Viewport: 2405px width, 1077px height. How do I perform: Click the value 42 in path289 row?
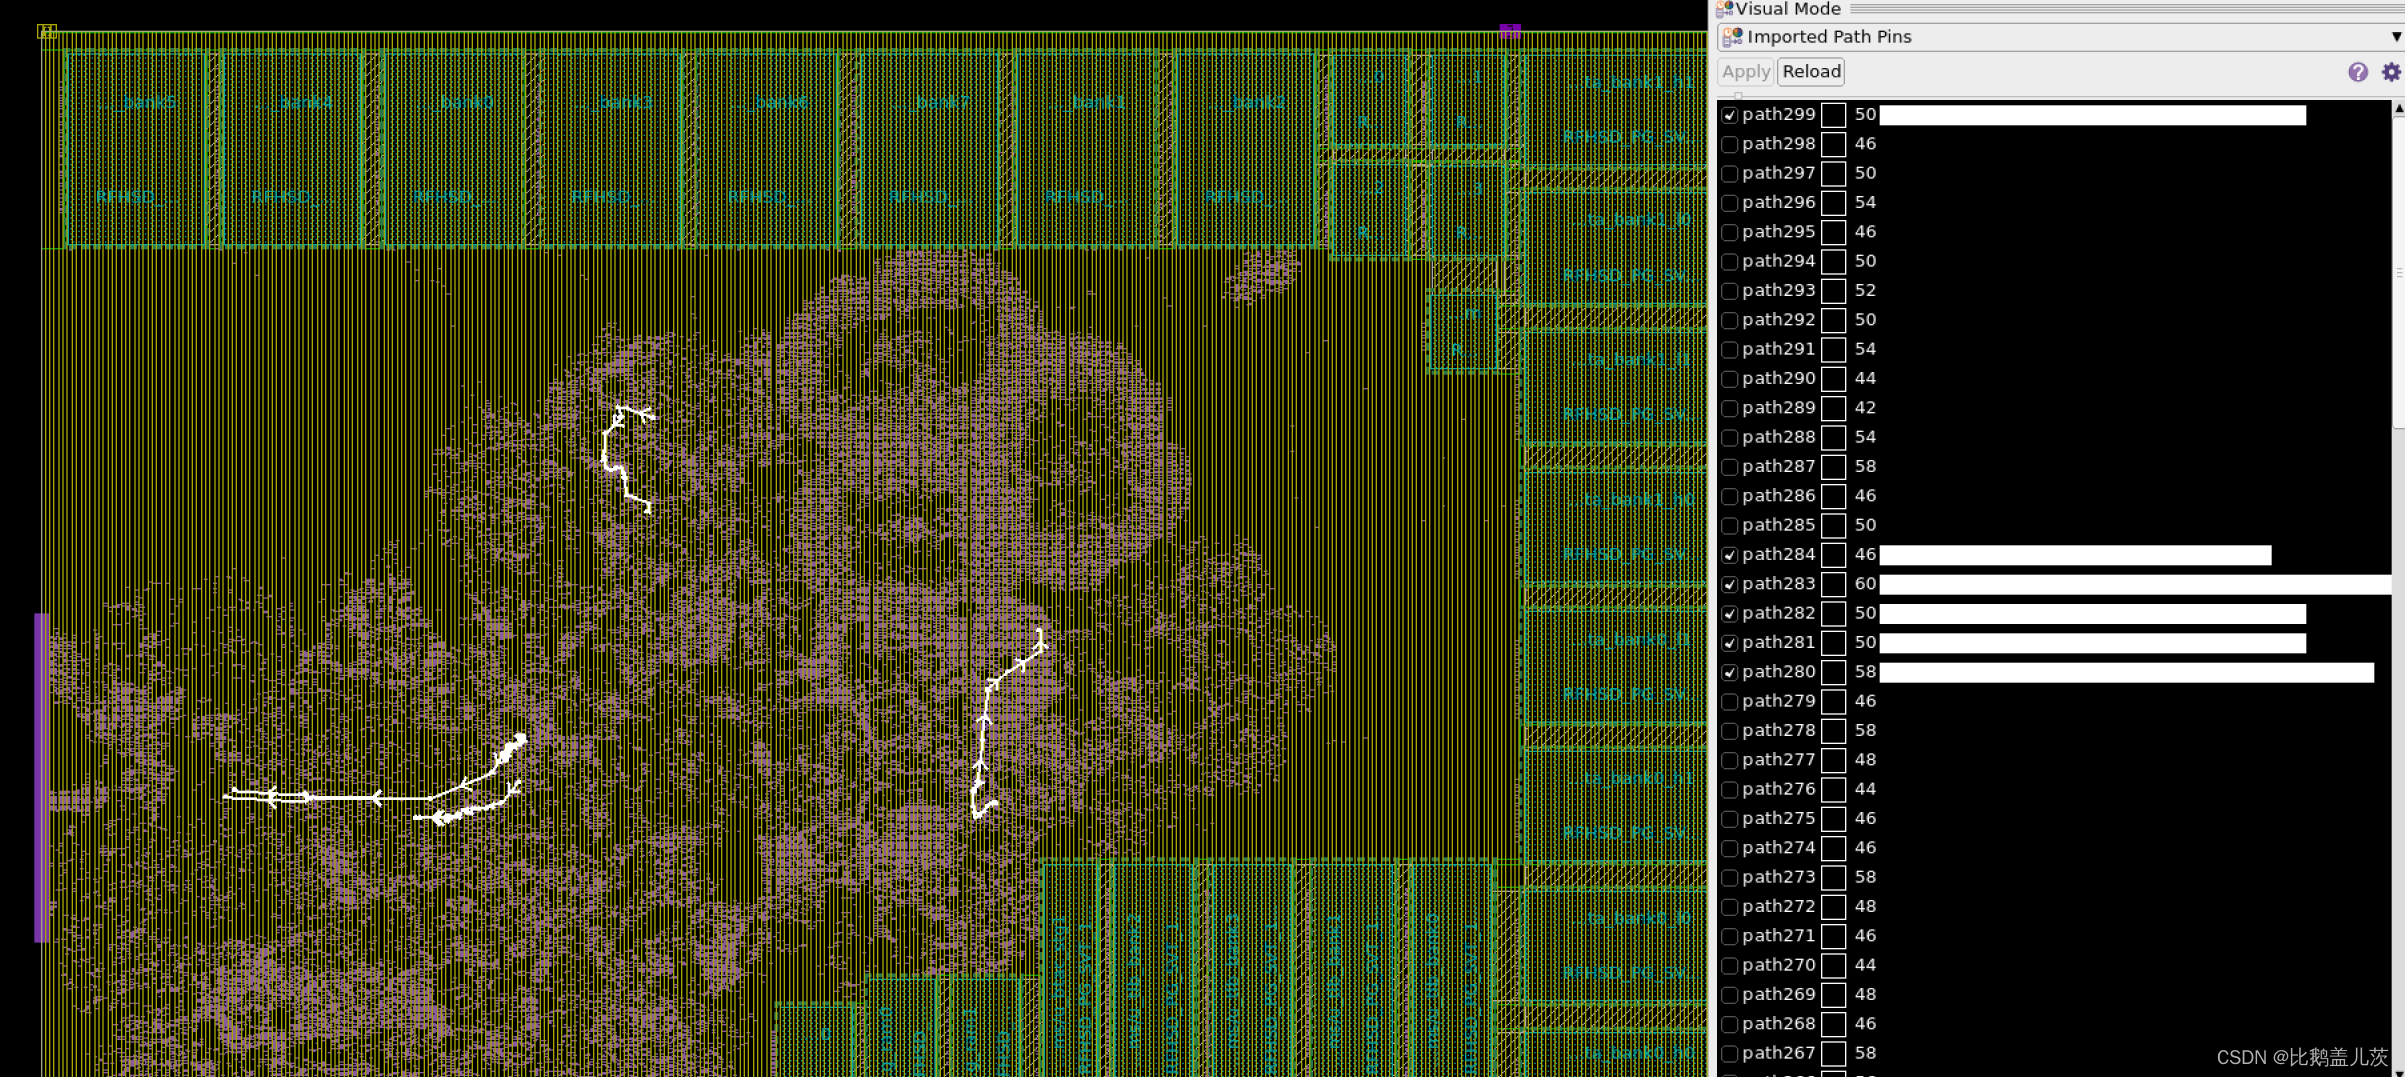(1865, 408)
